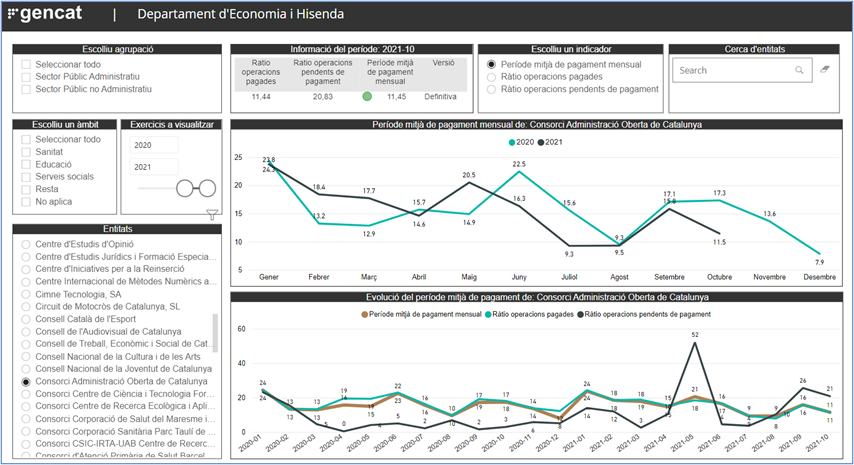The height and width of the screenshot is (465, 854).
Task: Click the 2020 start year field
Action: [154, 145]
